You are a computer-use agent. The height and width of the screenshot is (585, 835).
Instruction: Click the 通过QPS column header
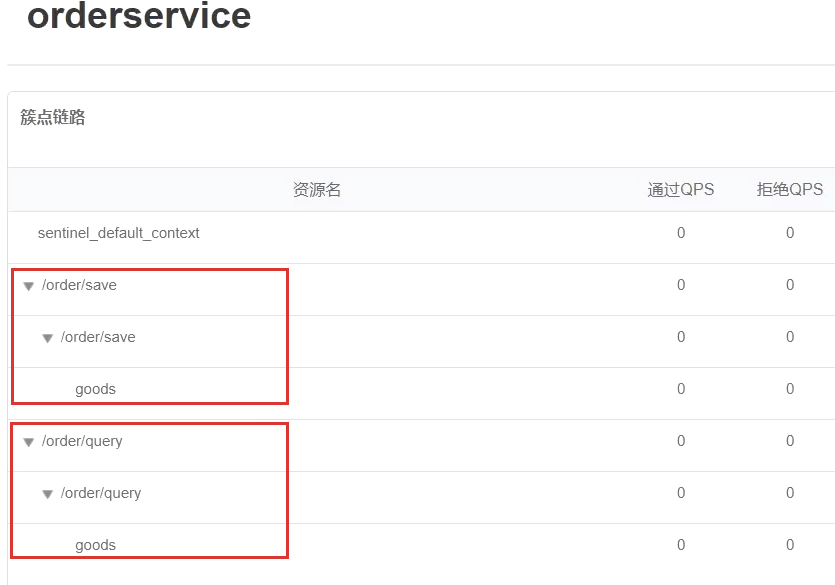point(681,189)
